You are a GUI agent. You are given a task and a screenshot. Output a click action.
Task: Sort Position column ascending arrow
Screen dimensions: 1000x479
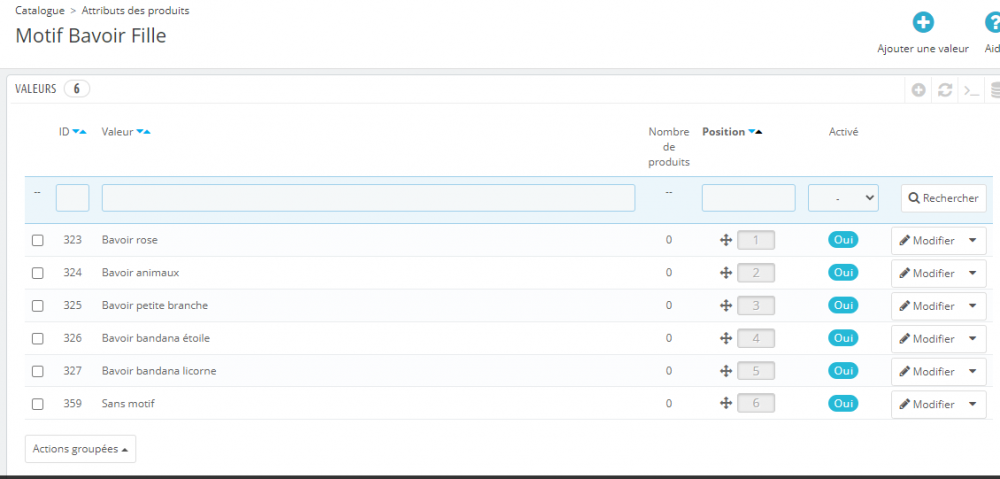(759, 132)
